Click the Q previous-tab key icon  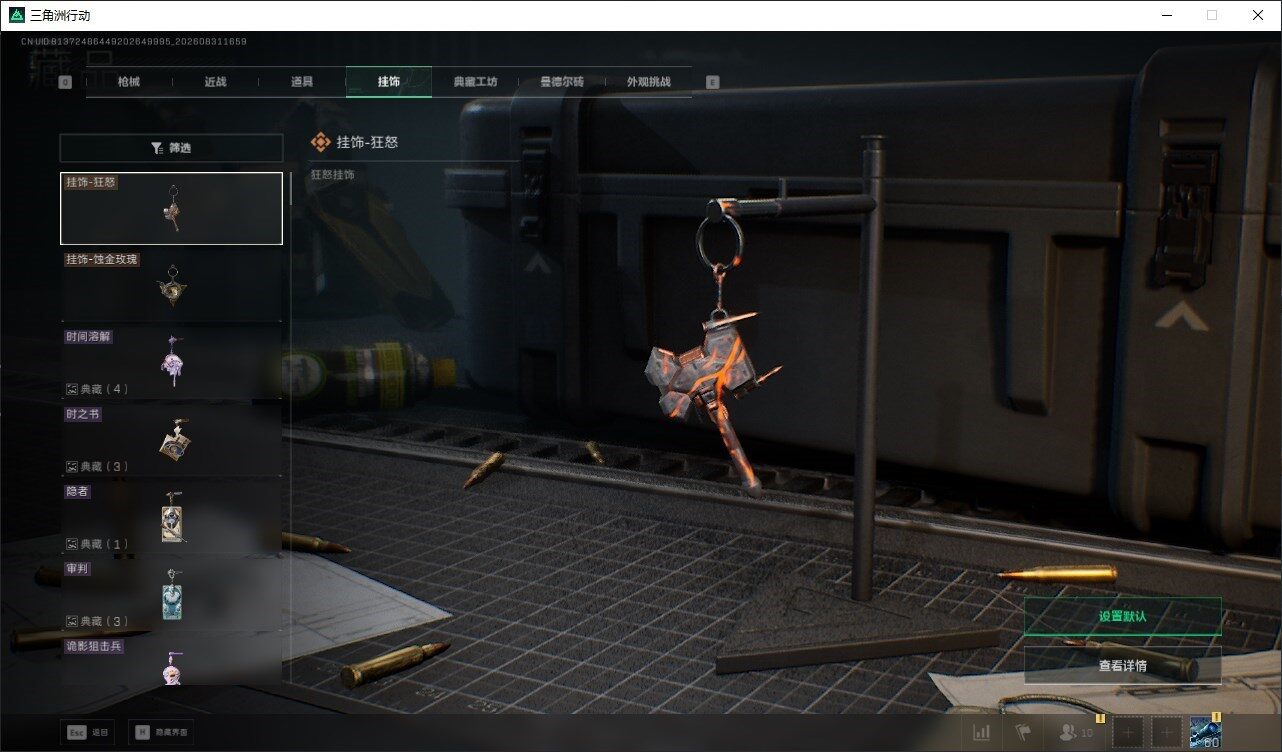click(x=65, y=82)
